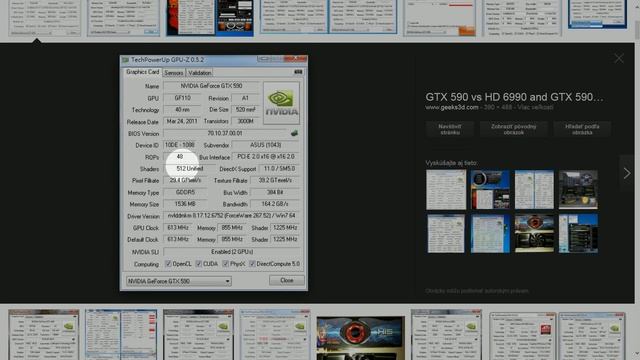This screenshot has height=360, width=640.
Task: Select the Graphics Card tab in GPU-Z
Action: click(x=142, y=72)
